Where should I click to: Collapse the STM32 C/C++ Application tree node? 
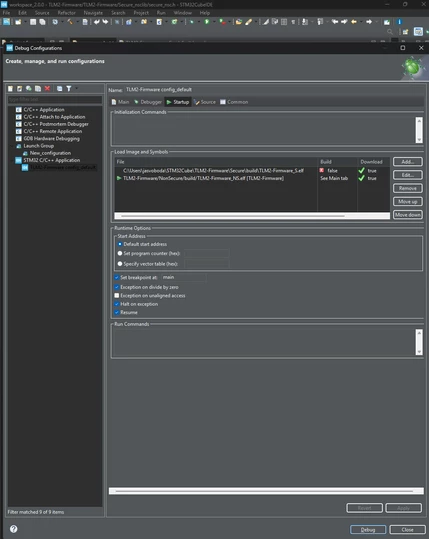click(13, 161)
